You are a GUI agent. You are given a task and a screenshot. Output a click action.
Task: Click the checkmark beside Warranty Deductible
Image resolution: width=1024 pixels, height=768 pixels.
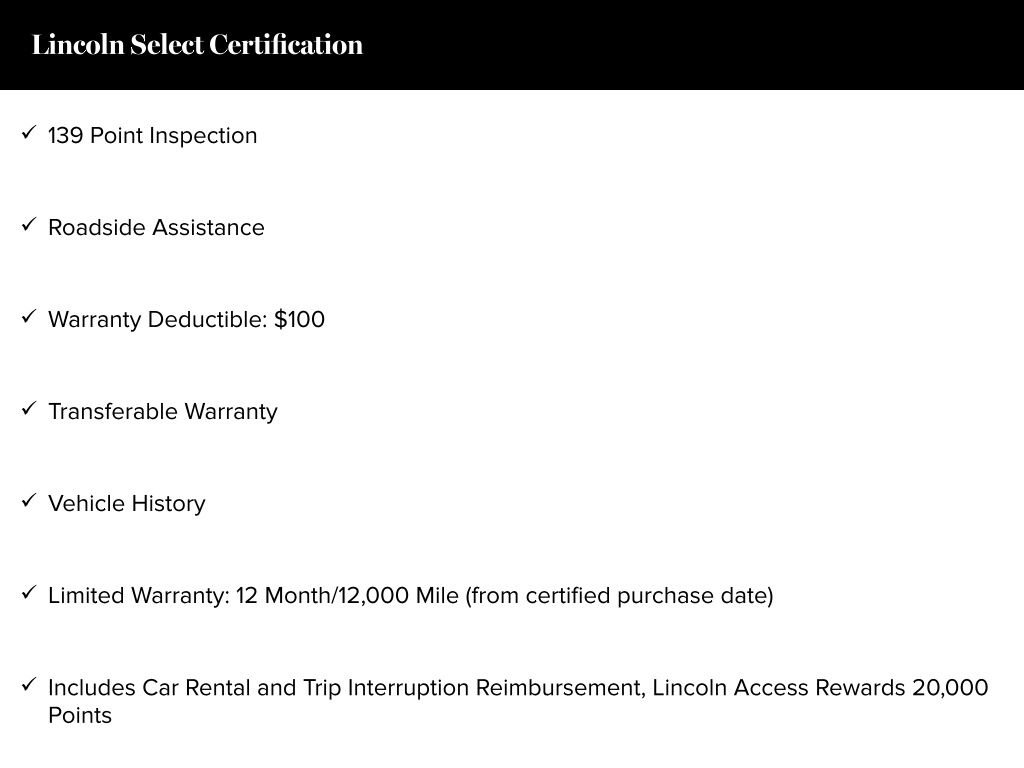[x=29, y=316]
